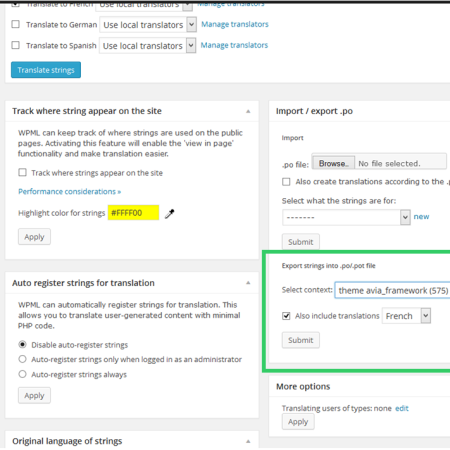This screenshot has width=450, height=450.
Task: Click Browse to choose a .po file
Action: (x=333, y=163)
